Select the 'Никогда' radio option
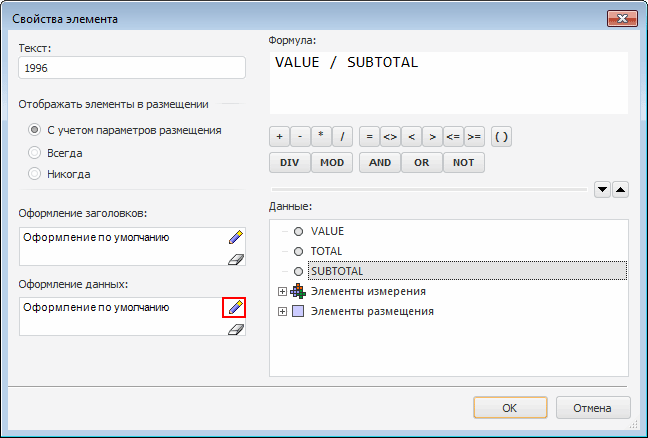648x438 pixels. [35, 174]
